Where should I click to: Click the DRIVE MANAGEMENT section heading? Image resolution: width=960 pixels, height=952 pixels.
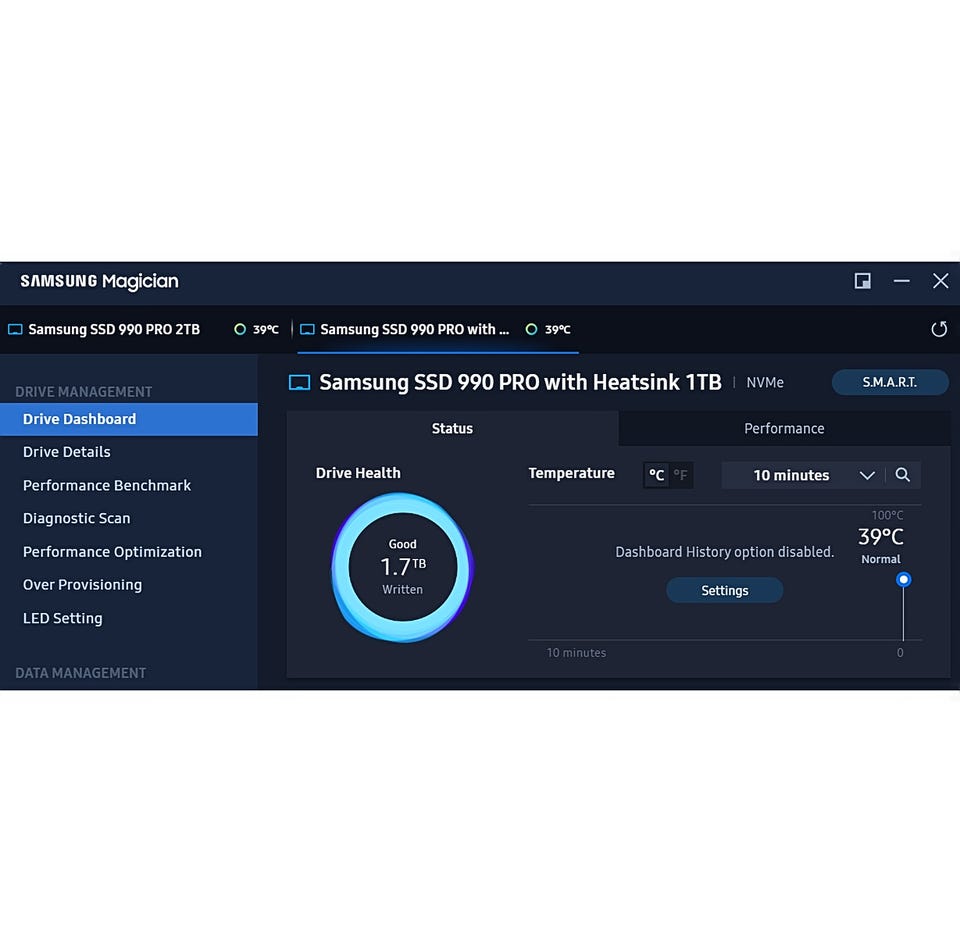[x=84, y=392]
